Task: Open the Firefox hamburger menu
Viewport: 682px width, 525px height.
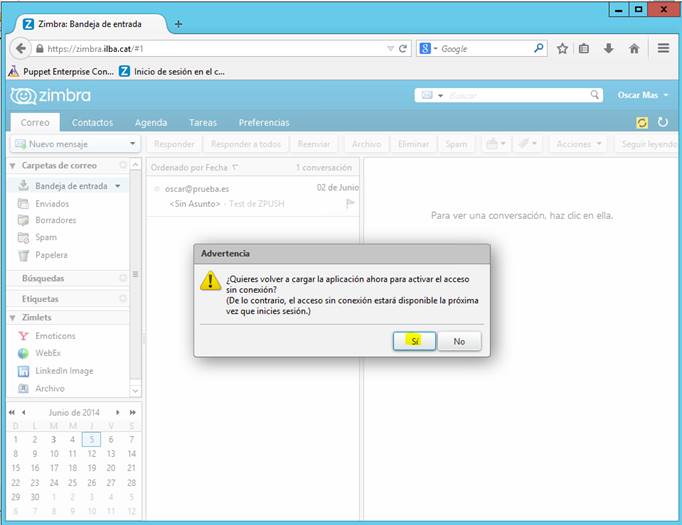Action: [663, 48]
